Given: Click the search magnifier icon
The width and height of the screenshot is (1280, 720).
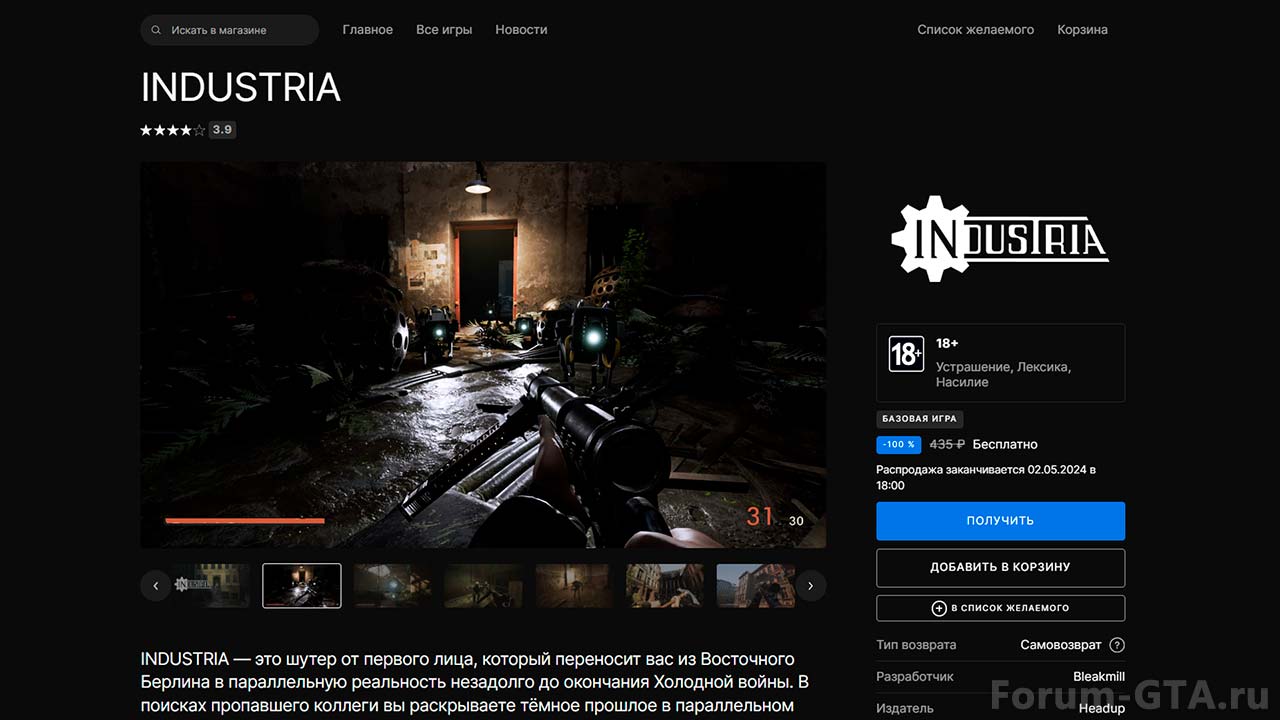Looking at the screenshot, I should click(x=156, y=30).
